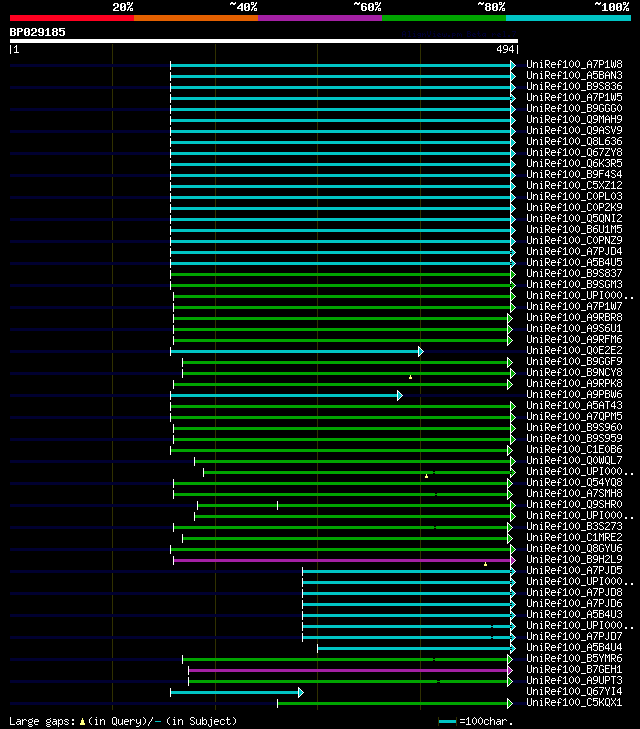Click the green ~80% identity legend segment
This screenshot has height=729, width=640.
(x=444, y=18)
